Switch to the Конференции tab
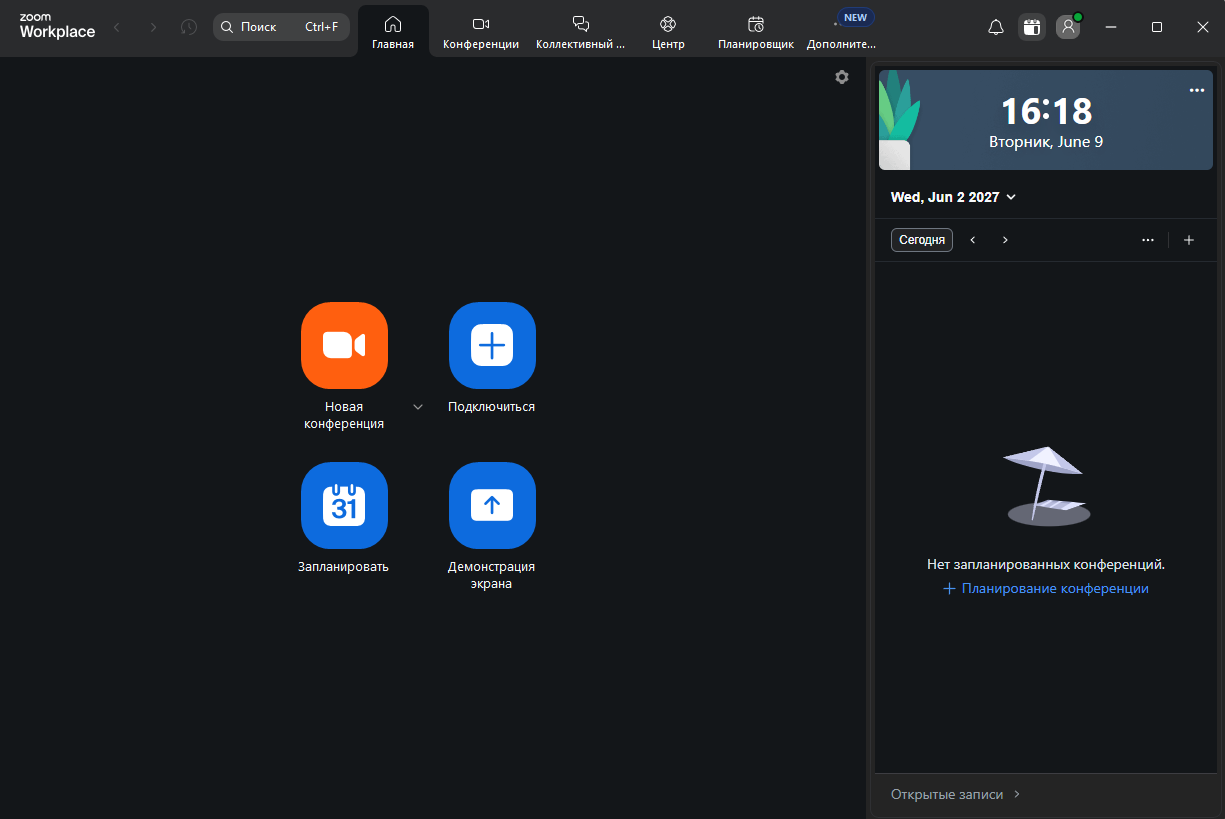 [x=481, y=32]
